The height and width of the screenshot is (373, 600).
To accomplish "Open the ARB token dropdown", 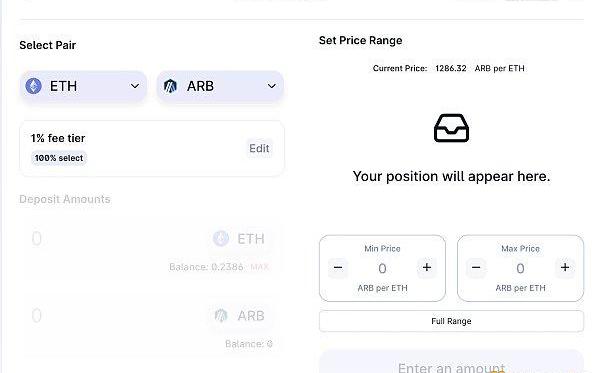I will pyautogui.click(x=220, y=86).
